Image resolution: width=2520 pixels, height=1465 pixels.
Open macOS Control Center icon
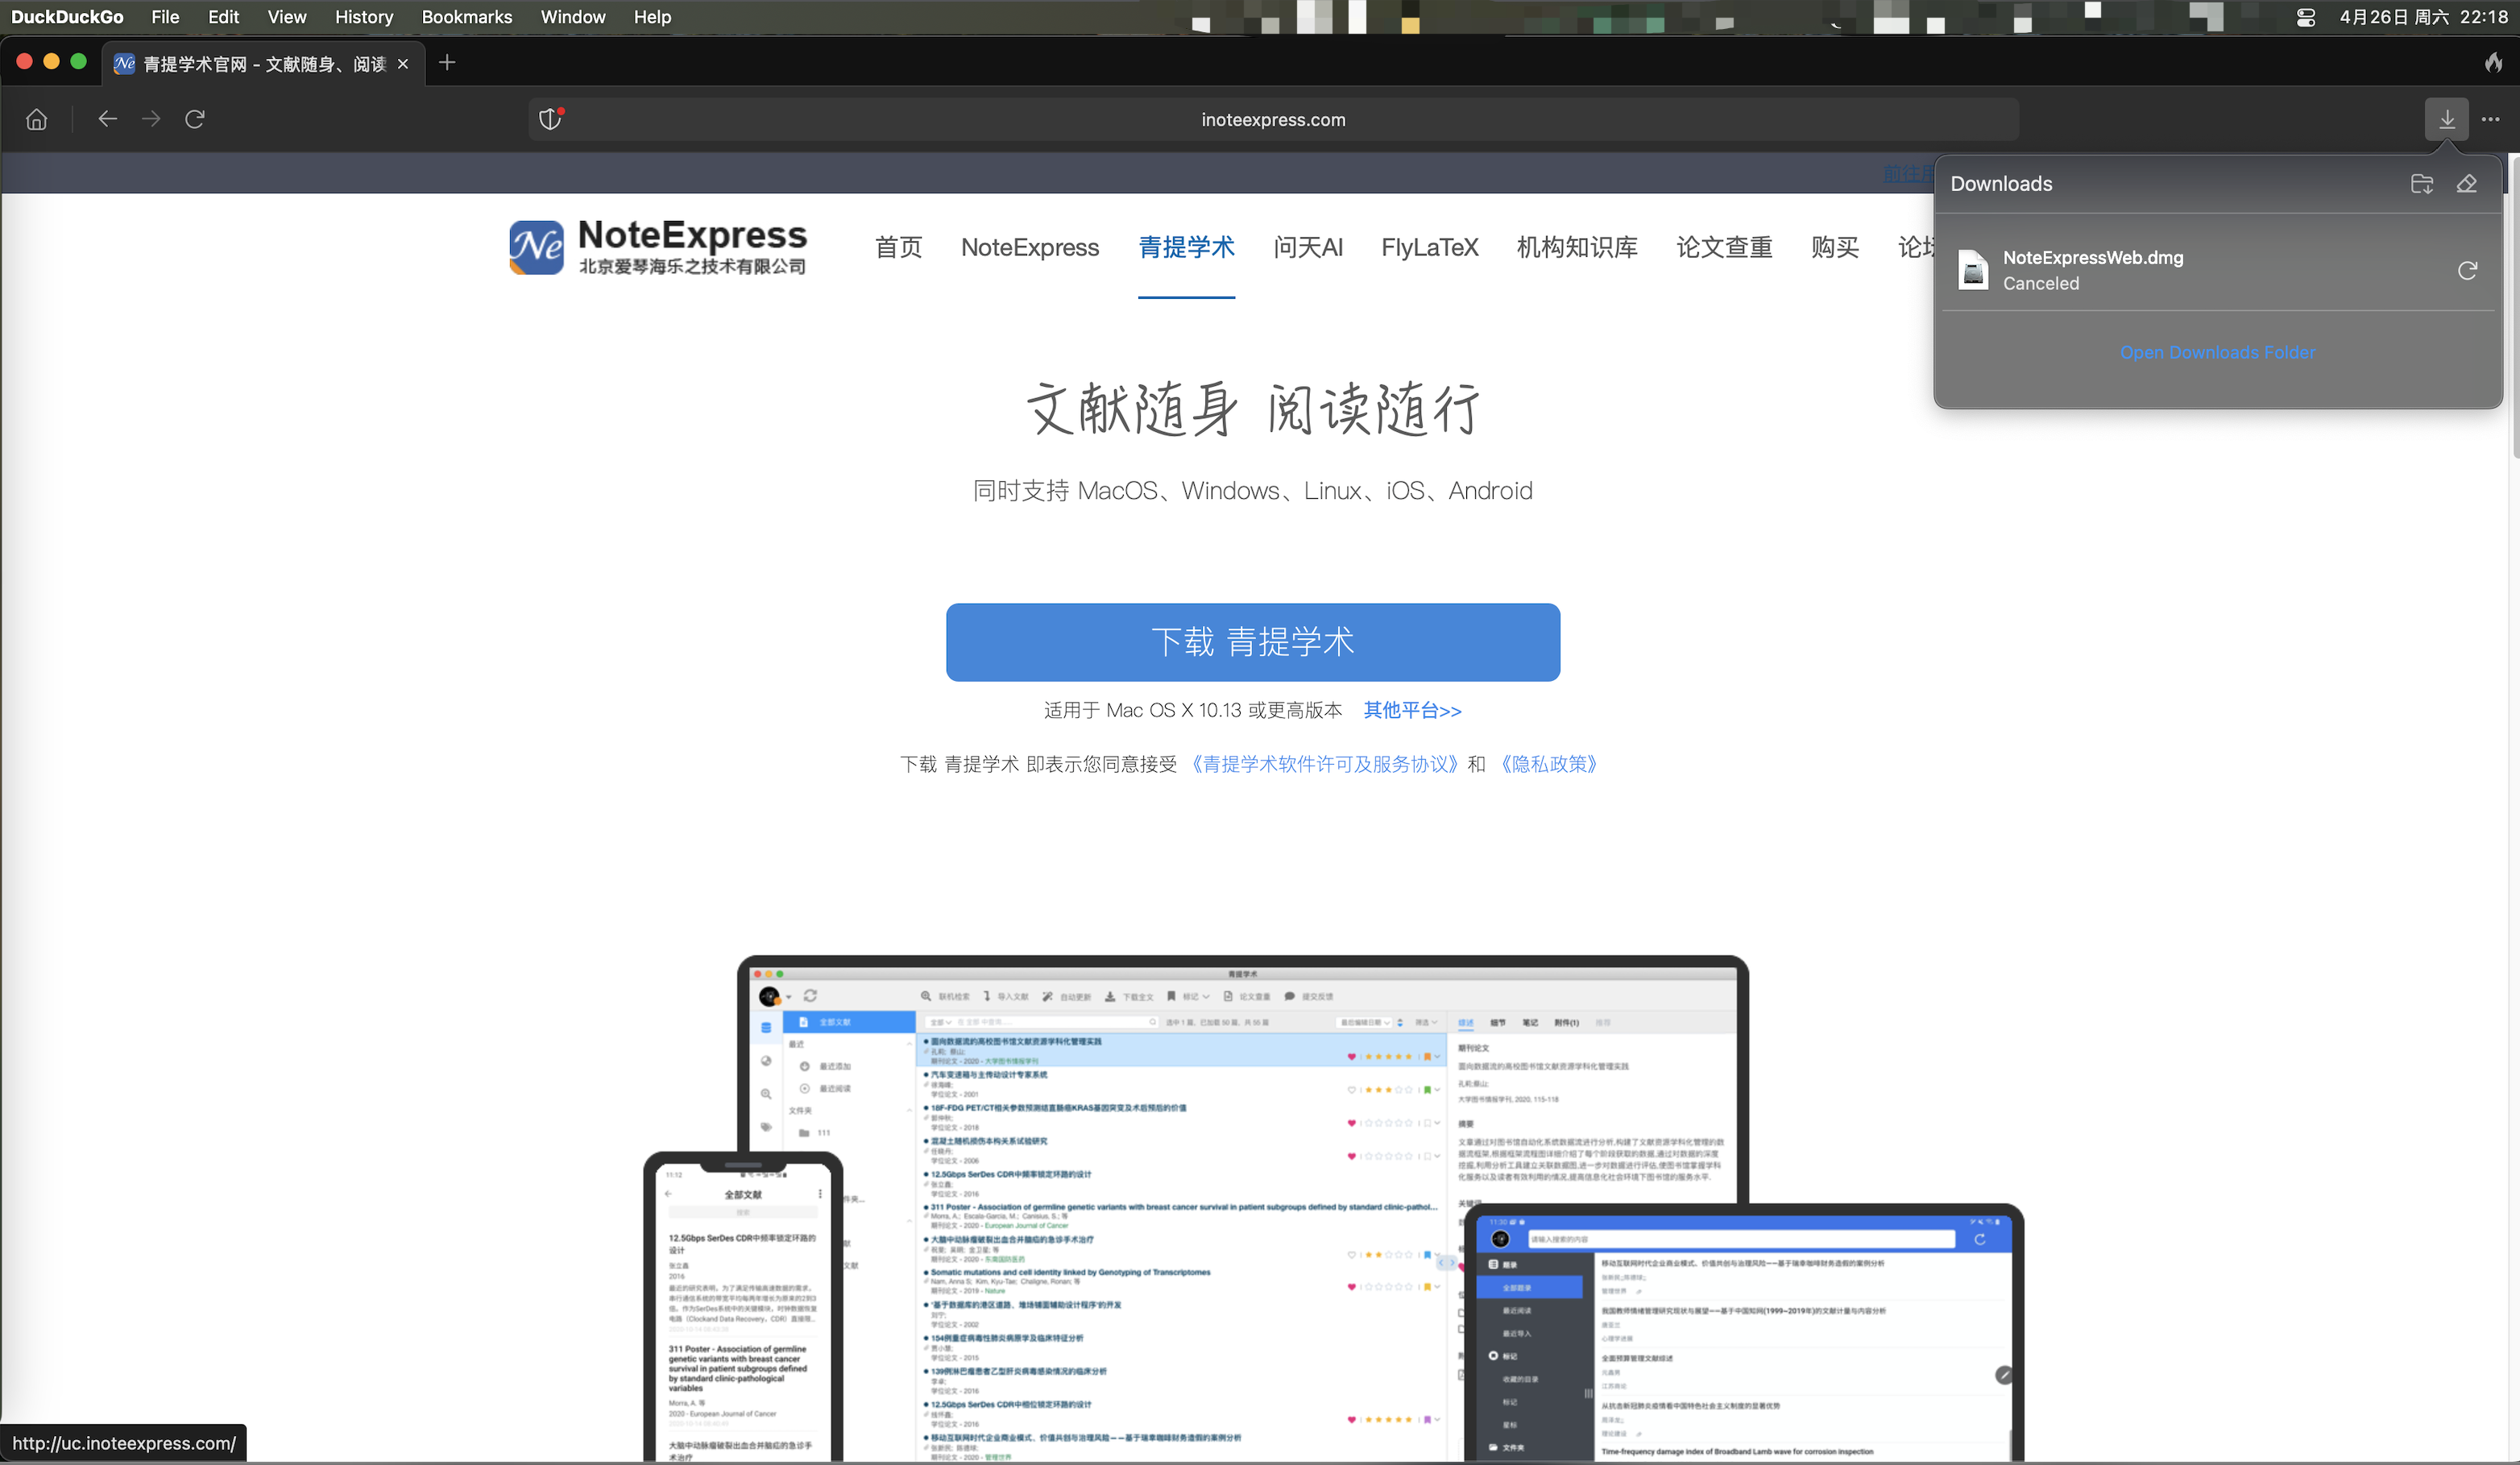2306,17
